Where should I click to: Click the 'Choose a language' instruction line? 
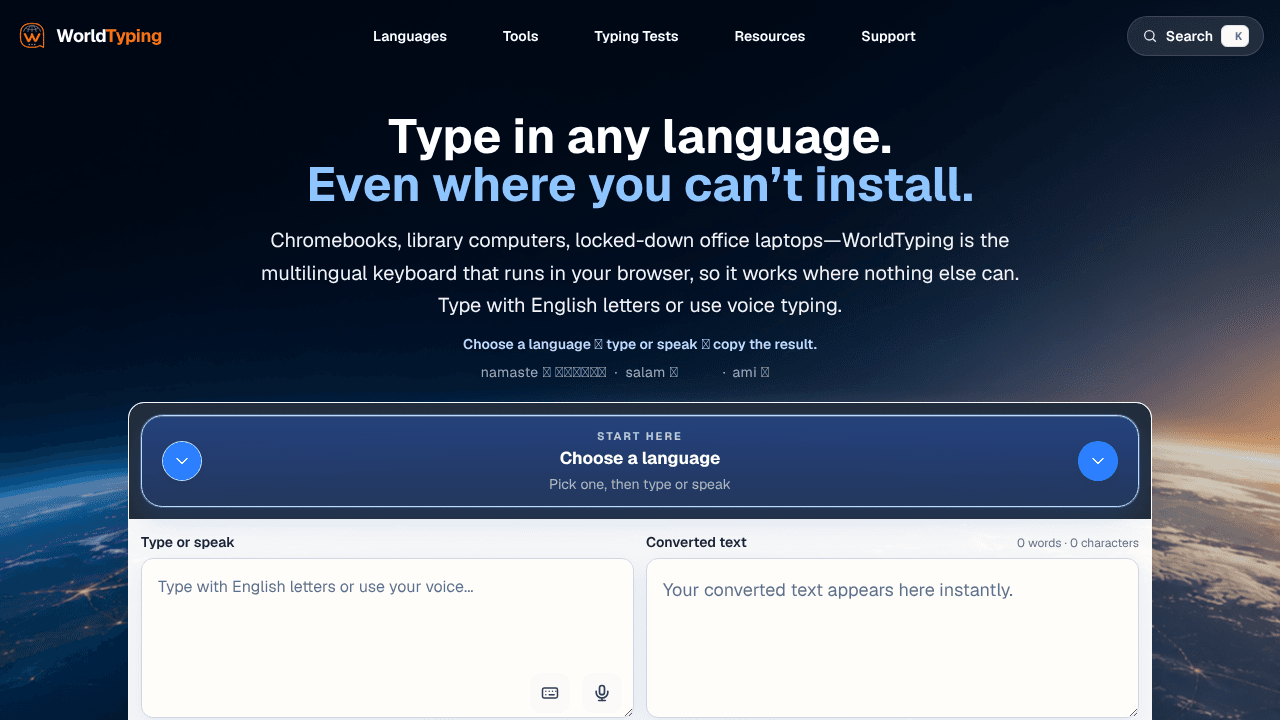click(640, 344)
